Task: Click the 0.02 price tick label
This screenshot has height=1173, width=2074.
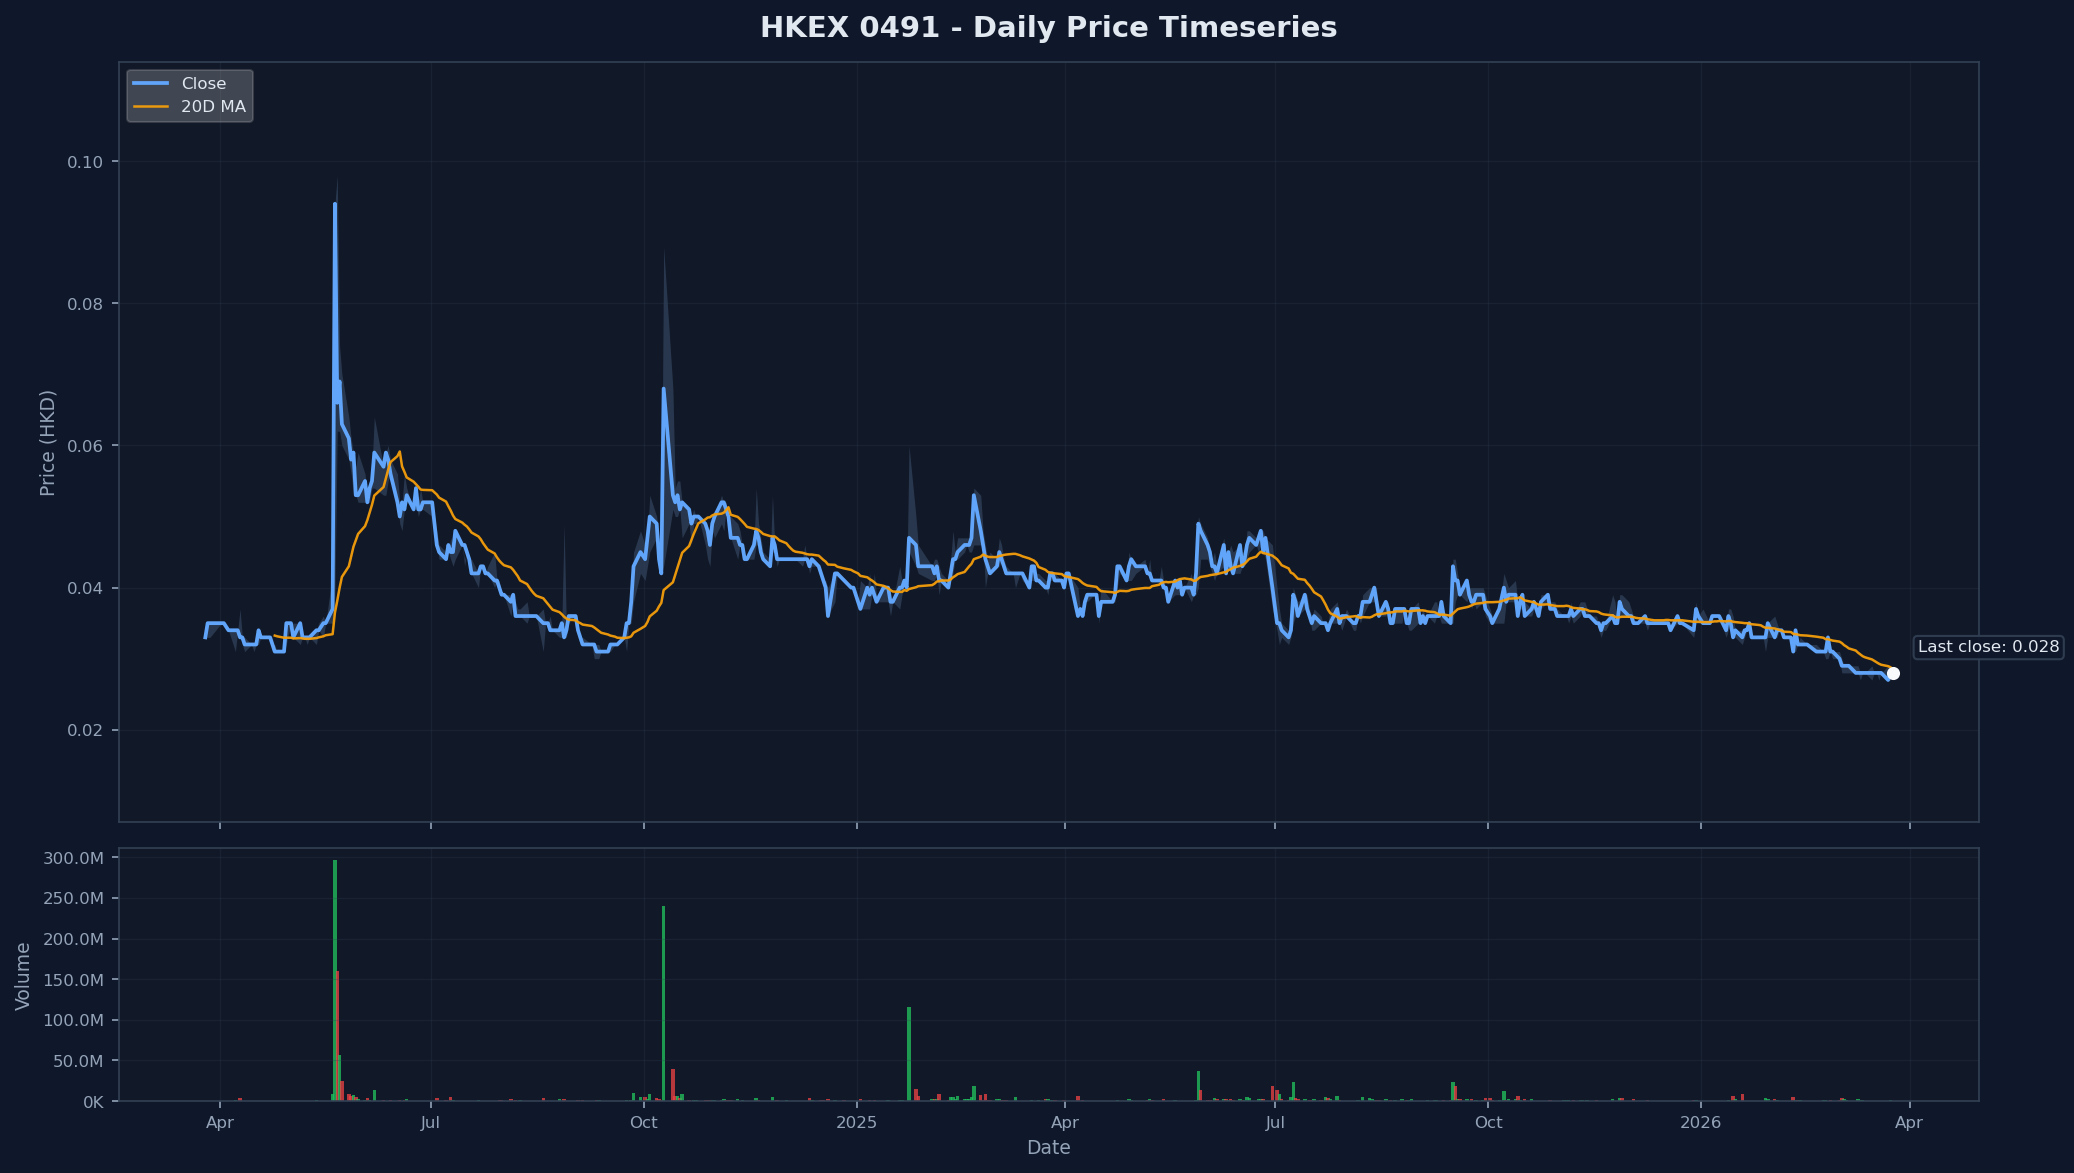Action: click(x=85, y=730)
